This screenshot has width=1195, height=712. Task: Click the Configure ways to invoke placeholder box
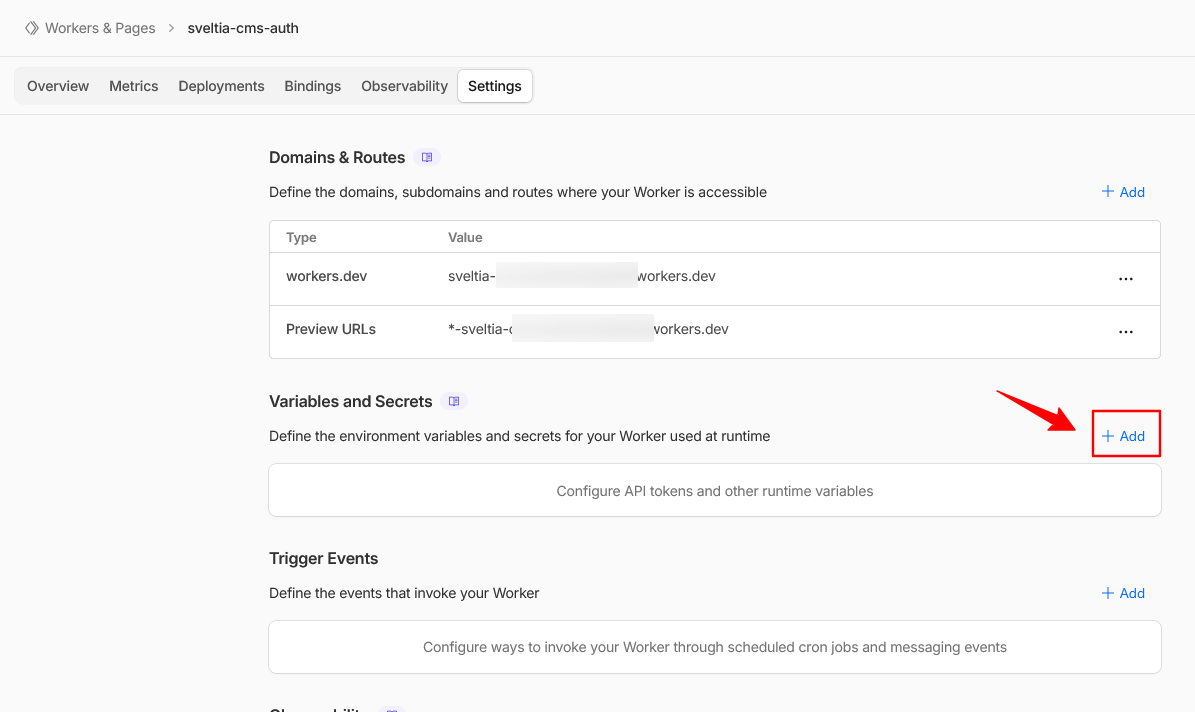(715, 647)
